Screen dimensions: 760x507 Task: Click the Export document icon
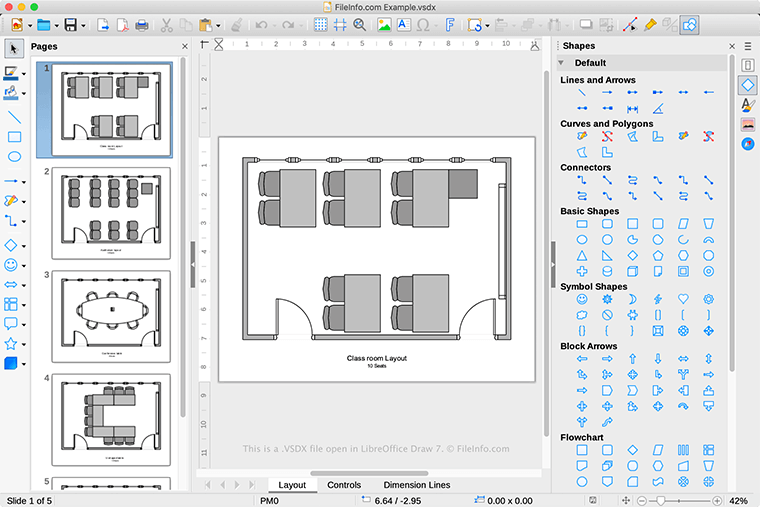103,25
